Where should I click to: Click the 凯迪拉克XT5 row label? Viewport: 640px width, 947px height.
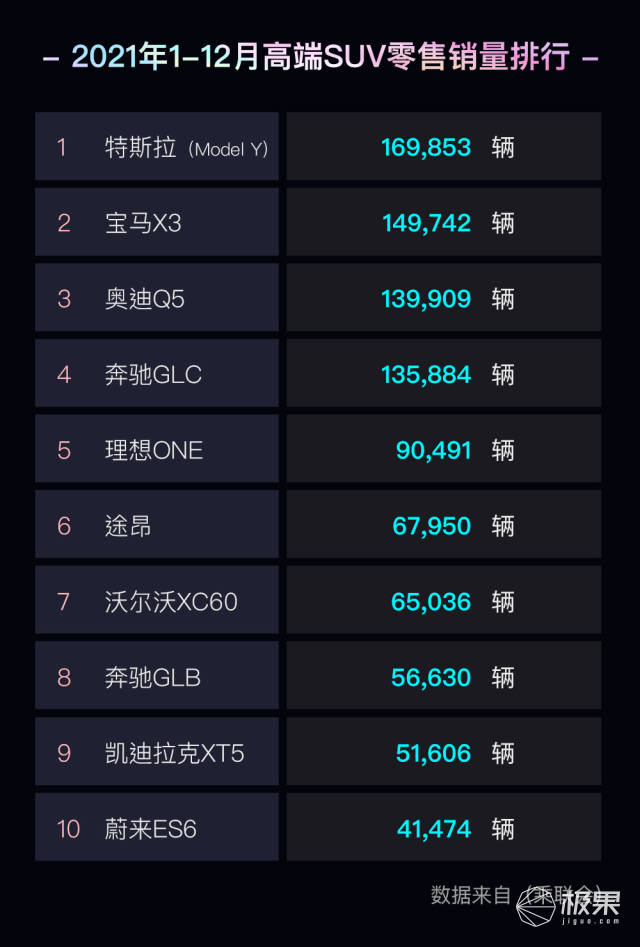(x=174, y=753)
